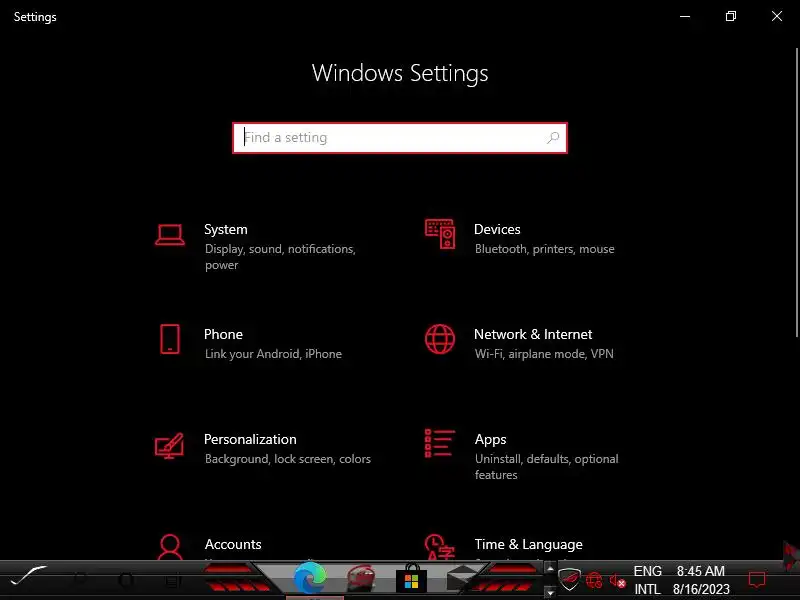Restore down the Settings window
Viewport: 800px width, 600px height.
click(731, 16)
